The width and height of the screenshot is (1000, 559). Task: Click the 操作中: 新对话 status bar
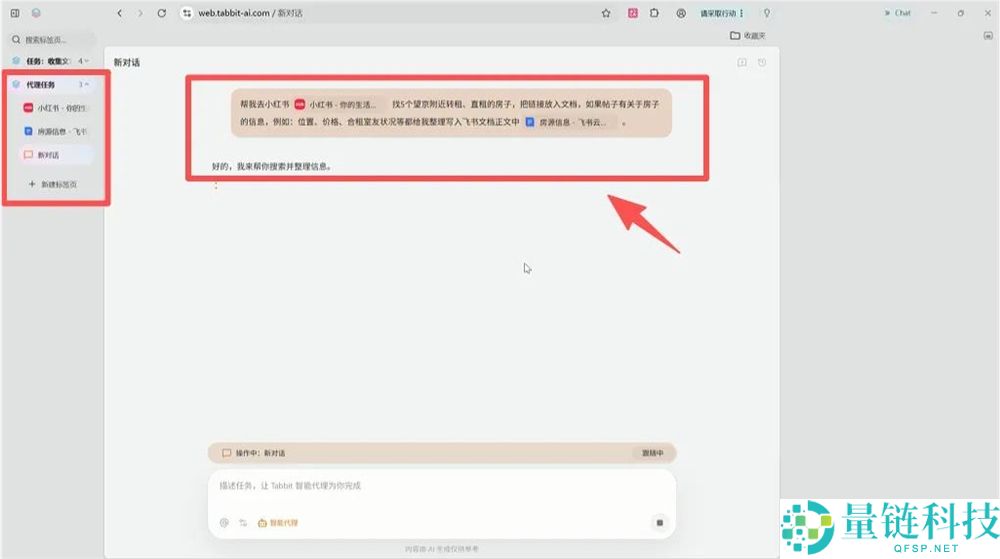click(x=442, y=453)
